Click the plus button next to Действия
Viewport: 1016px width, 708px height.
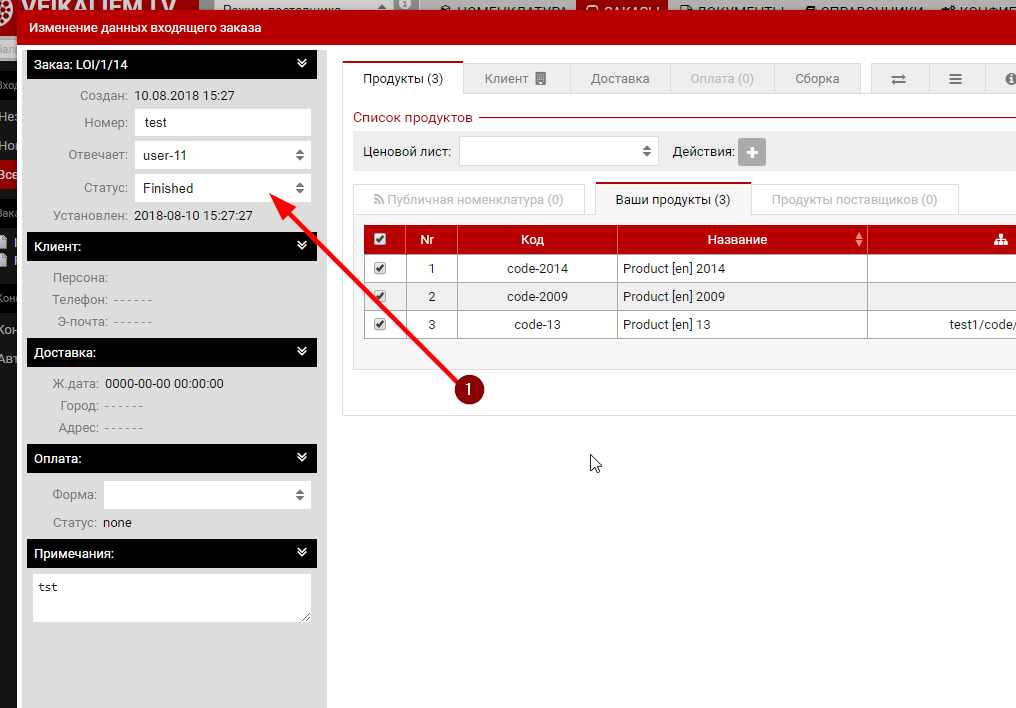[752, 152]
